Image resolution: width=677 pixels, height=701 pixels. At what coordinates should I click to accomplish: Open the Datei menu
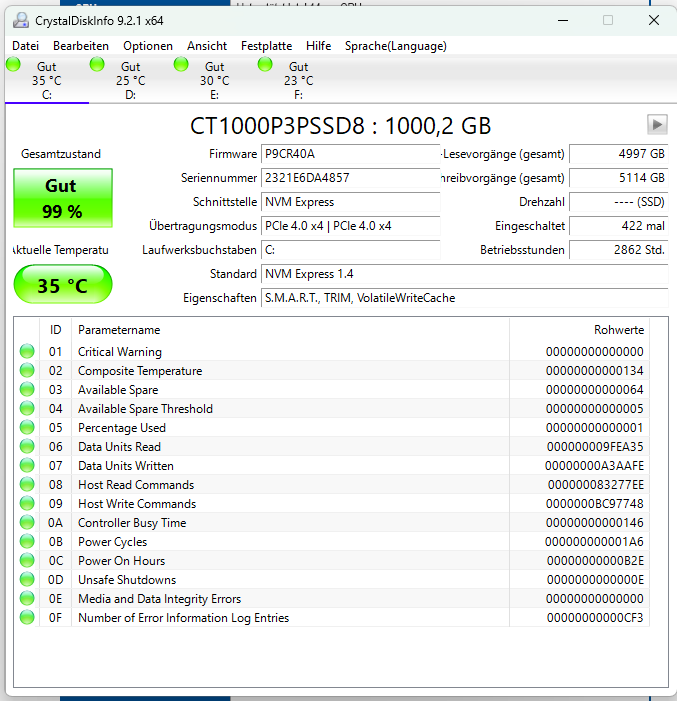(25, 46)
